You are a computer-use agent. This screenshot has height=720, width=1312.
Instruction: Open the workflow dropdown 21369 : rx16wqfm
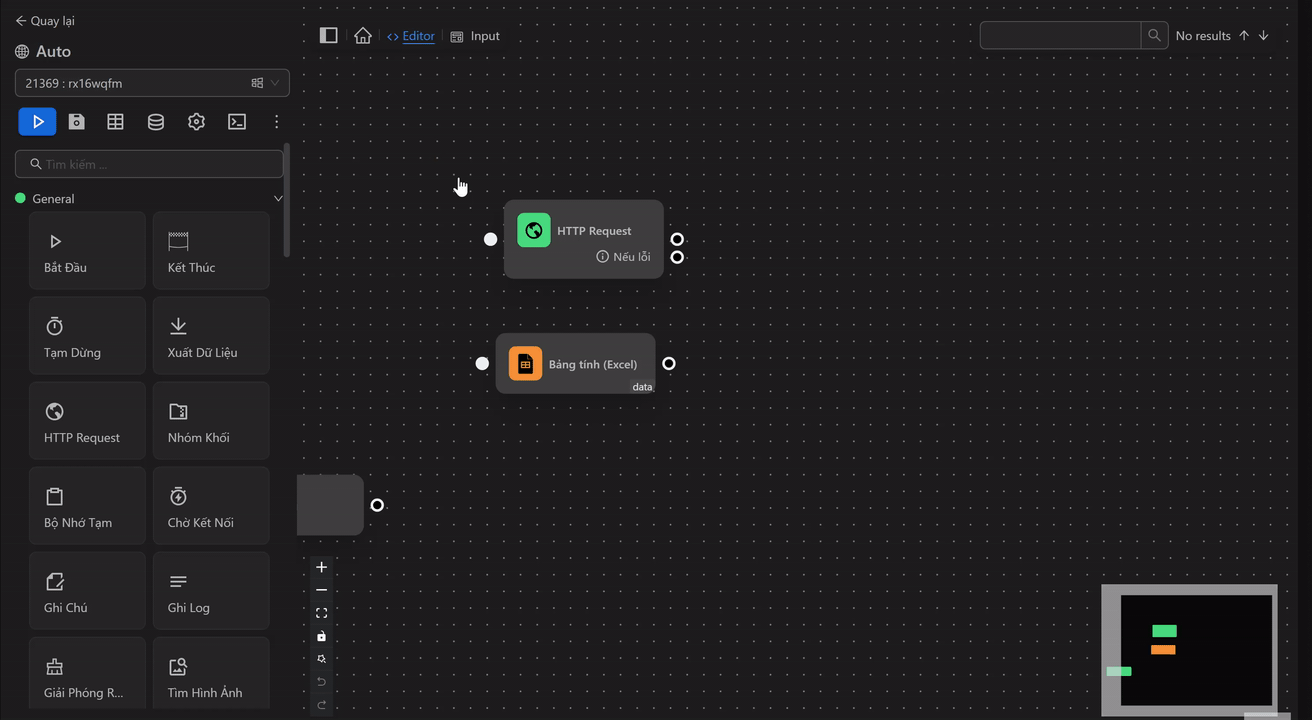[152, 83]
